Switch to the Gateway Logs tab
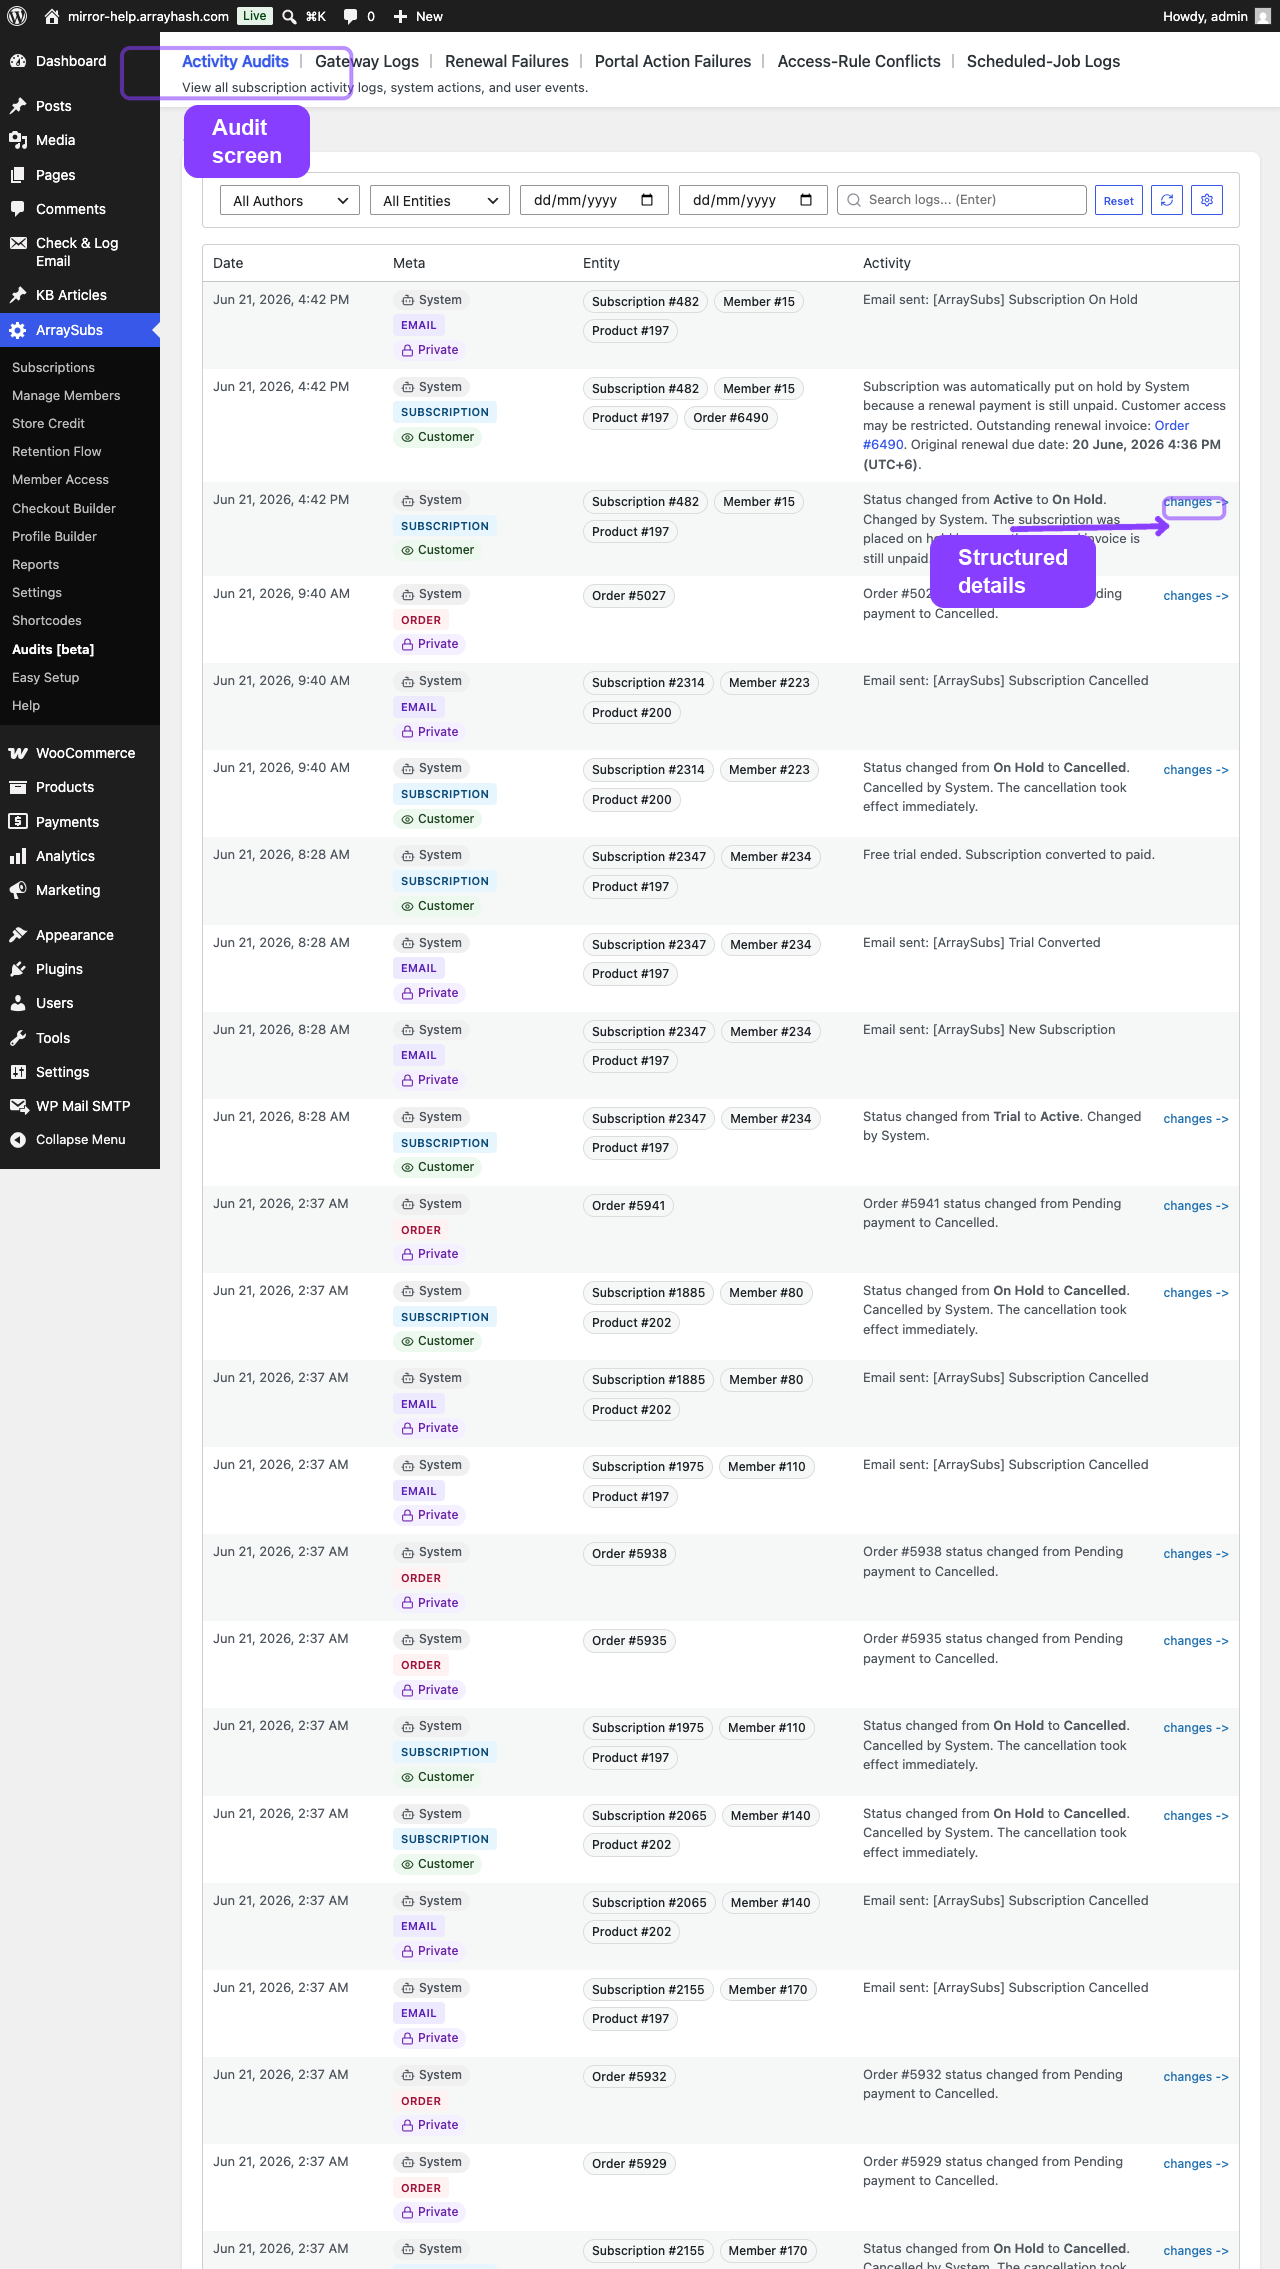Viewport: 1280px width, 2269px height. [x=367, y=61]
